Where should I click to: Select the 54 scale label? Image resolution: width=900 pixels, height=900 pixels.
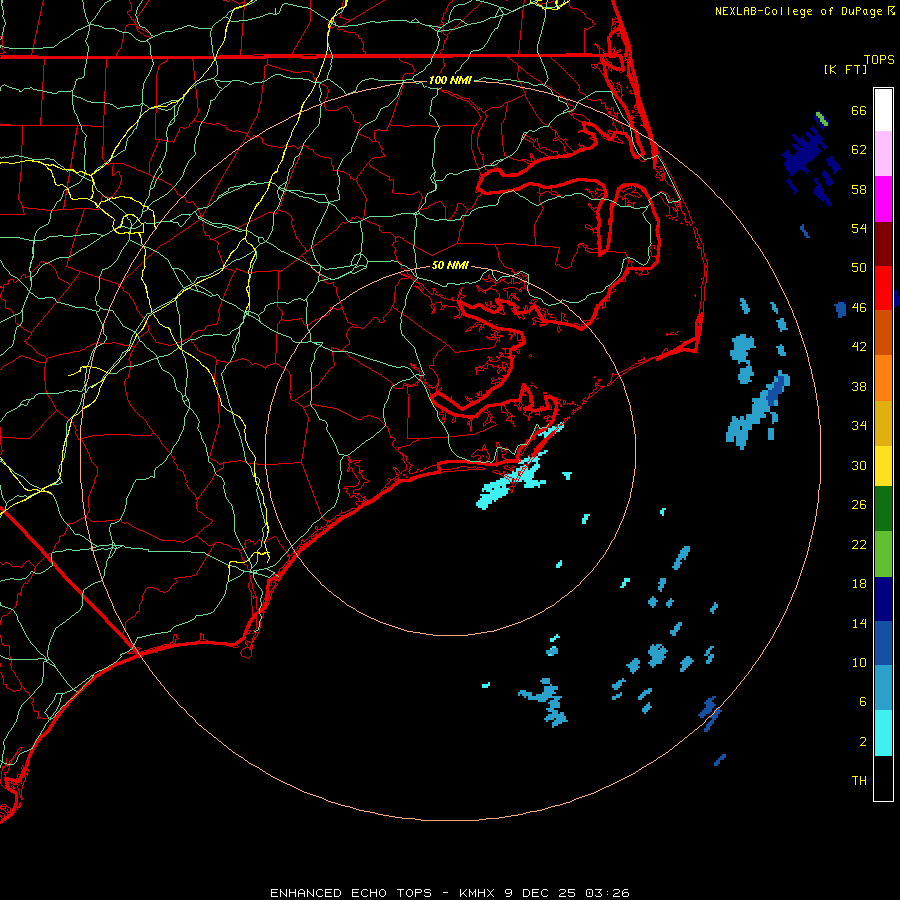coord(859,228)
